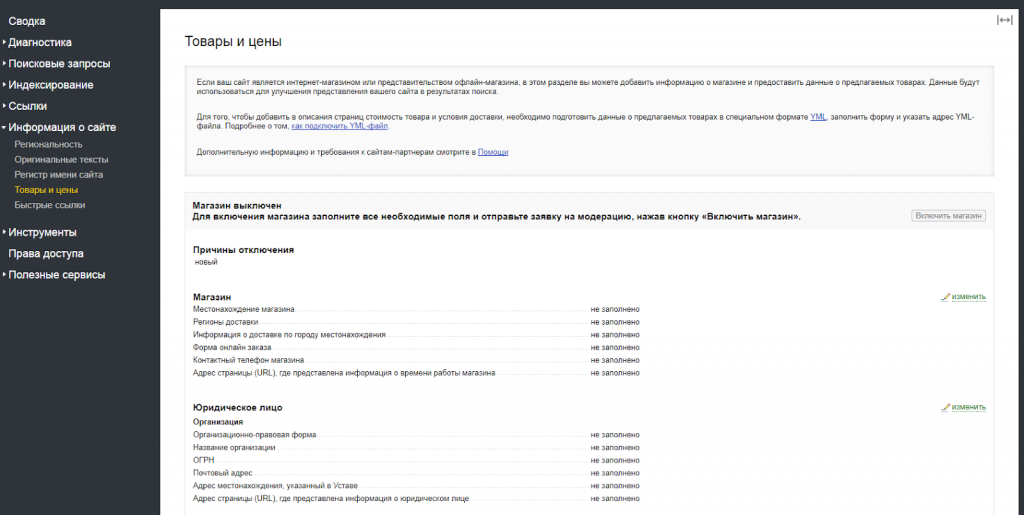Select the highlighted Товары и цены subsection
Viewport: 1024px width, 515px height.
pos(46,190)
